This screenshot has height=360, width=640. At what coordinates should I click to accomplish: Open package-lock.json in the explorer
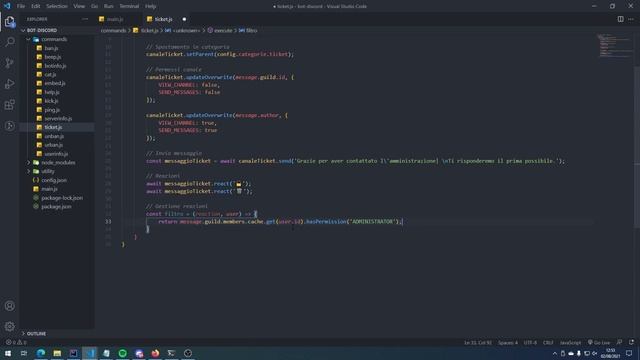62,198
